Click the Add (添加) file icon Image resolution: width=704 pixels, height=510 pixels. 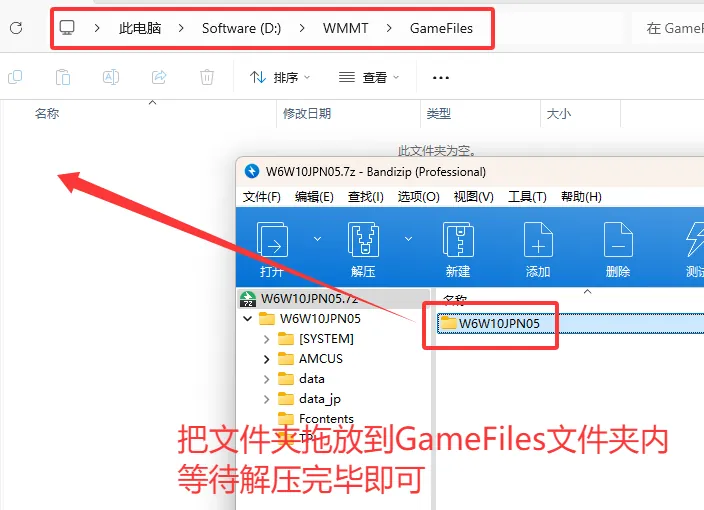[x=538, y=241]
